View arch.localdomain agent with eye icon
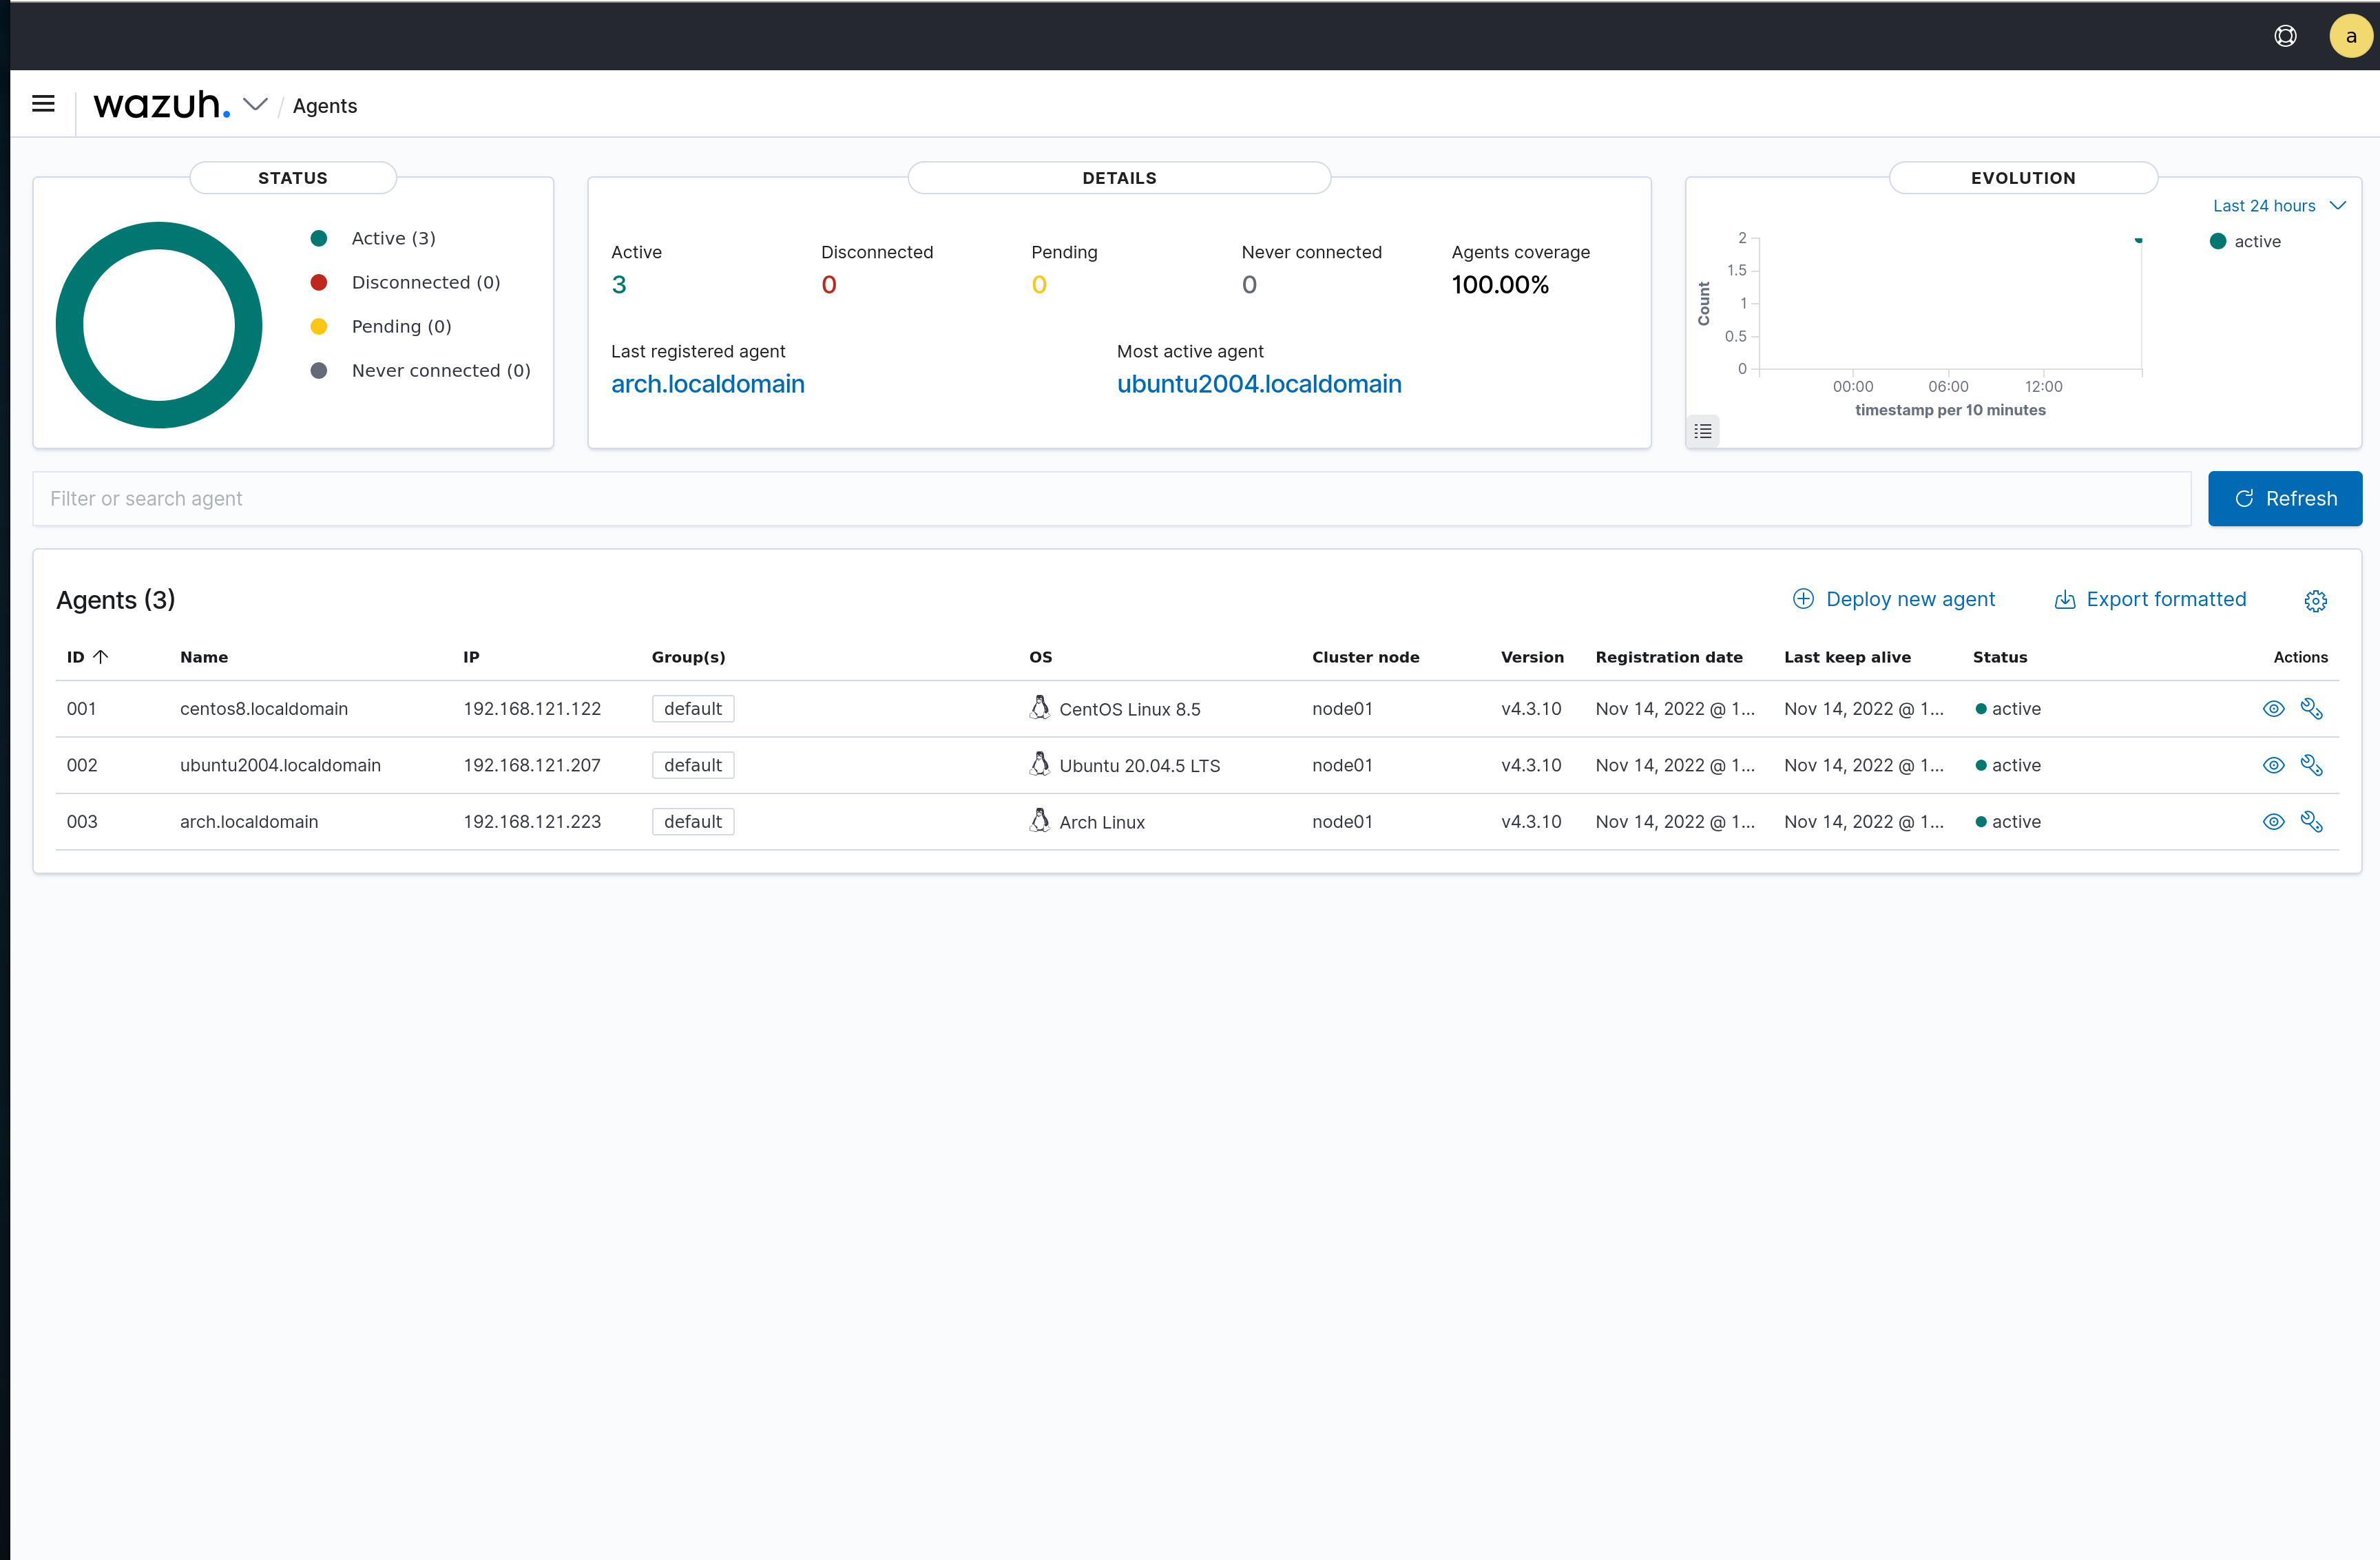This screenshot has height=1560, width=2380. click(2273, 822)
